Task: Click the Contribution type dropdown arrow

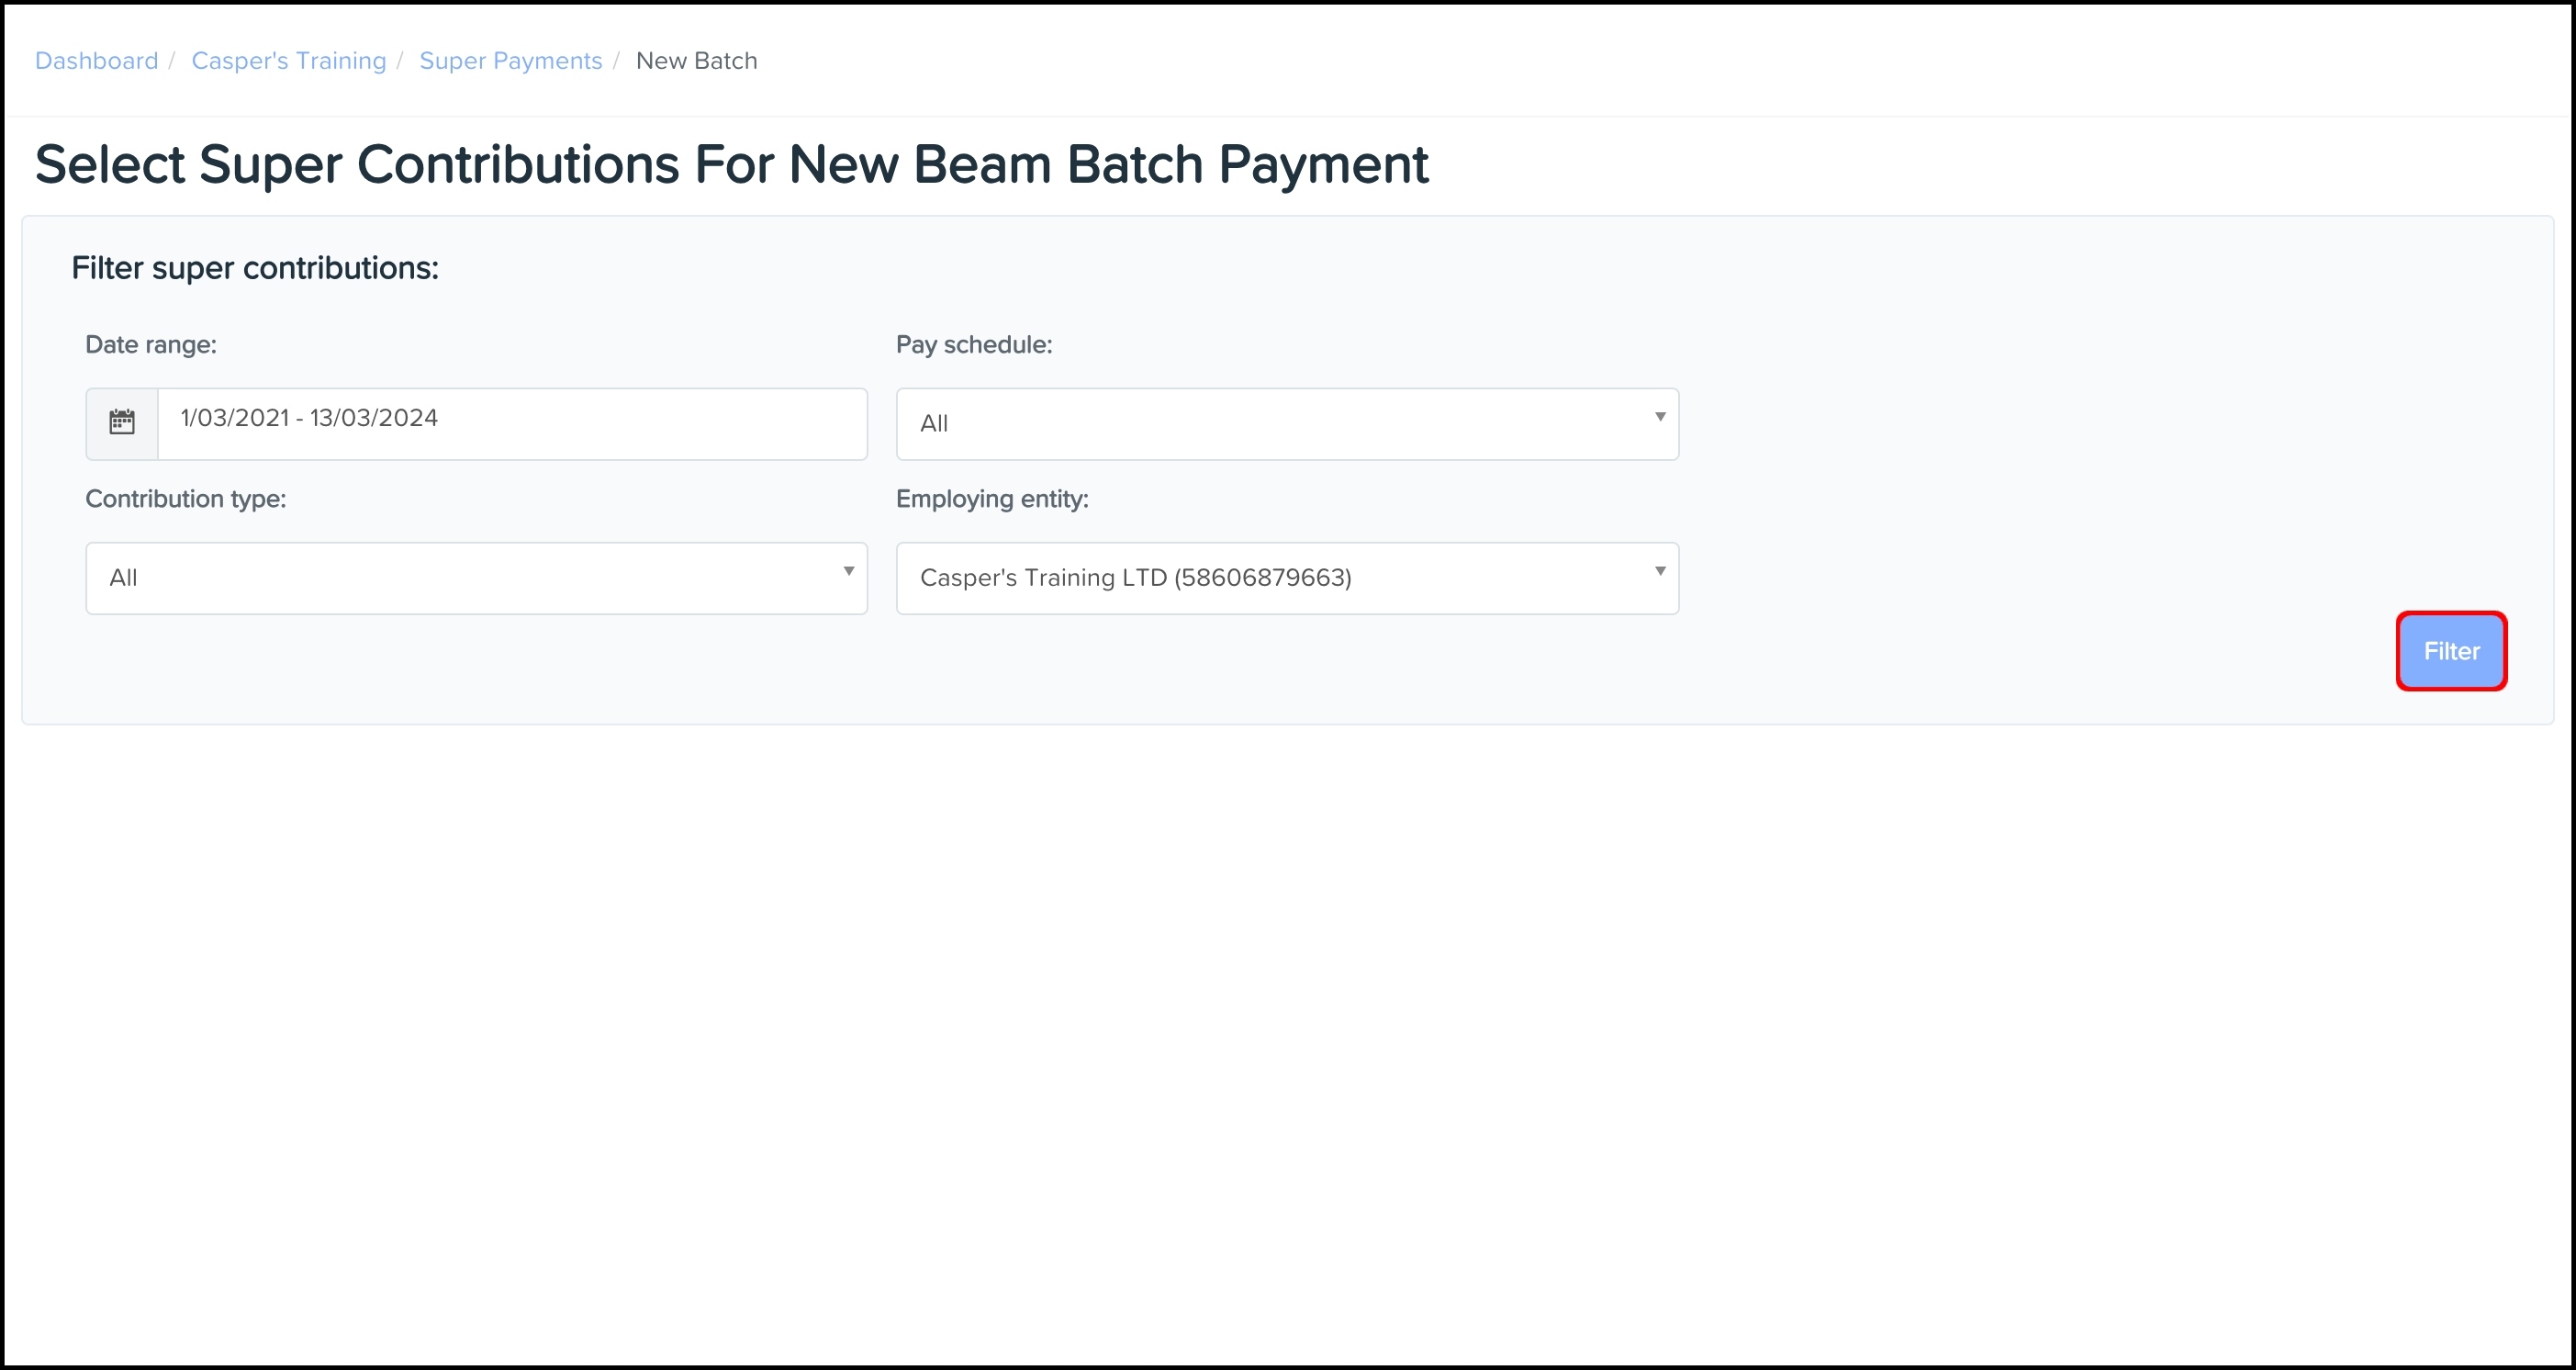Action: [x=848, y=571]
